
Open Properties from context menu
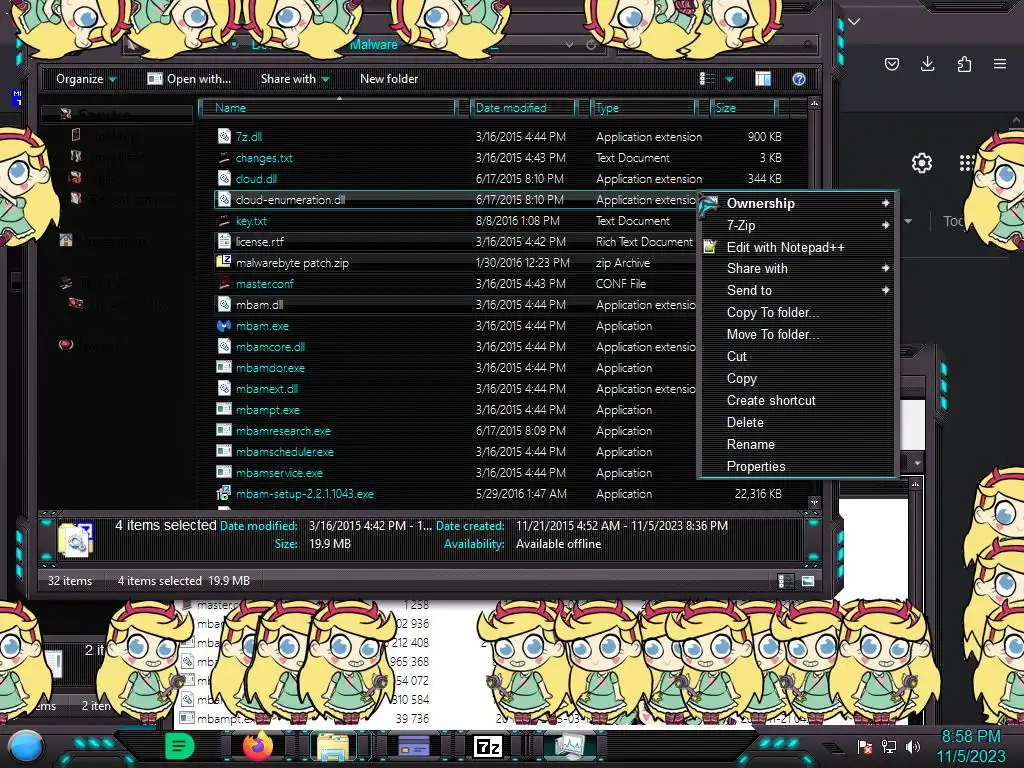point(795,466)
